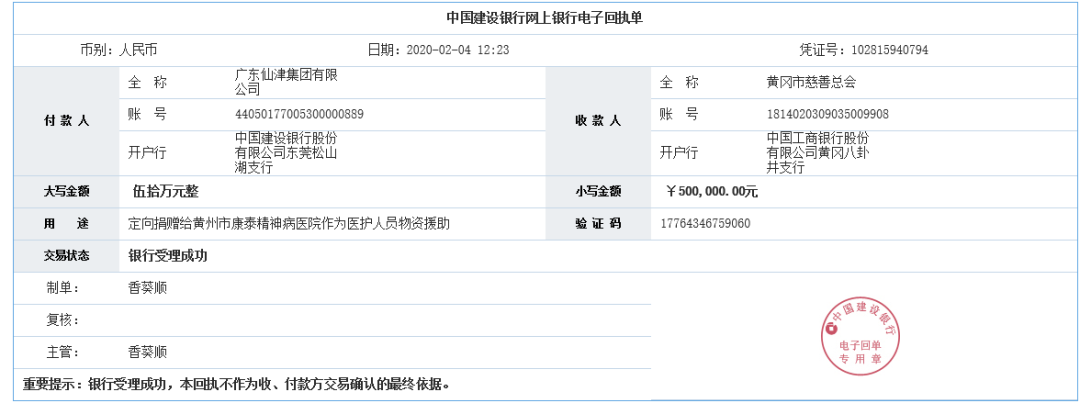Click the 主管 label
Screen dimensions: 1080x403
63,352
